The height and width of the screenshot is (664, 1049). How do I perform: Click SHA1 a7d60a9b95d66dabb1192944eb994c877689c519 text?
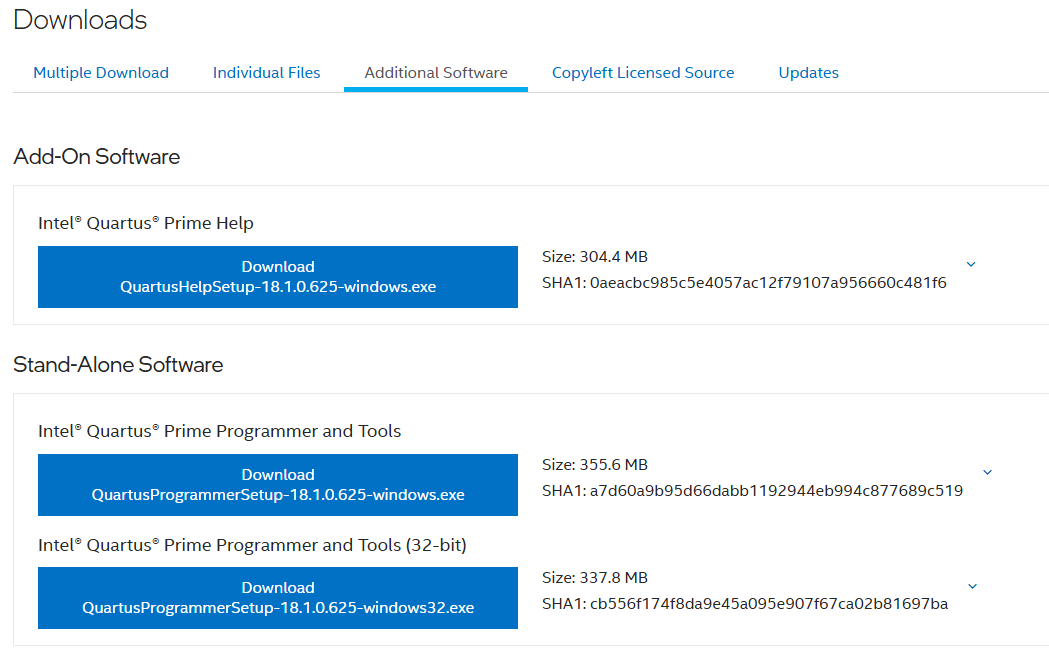tap(752, 491)
